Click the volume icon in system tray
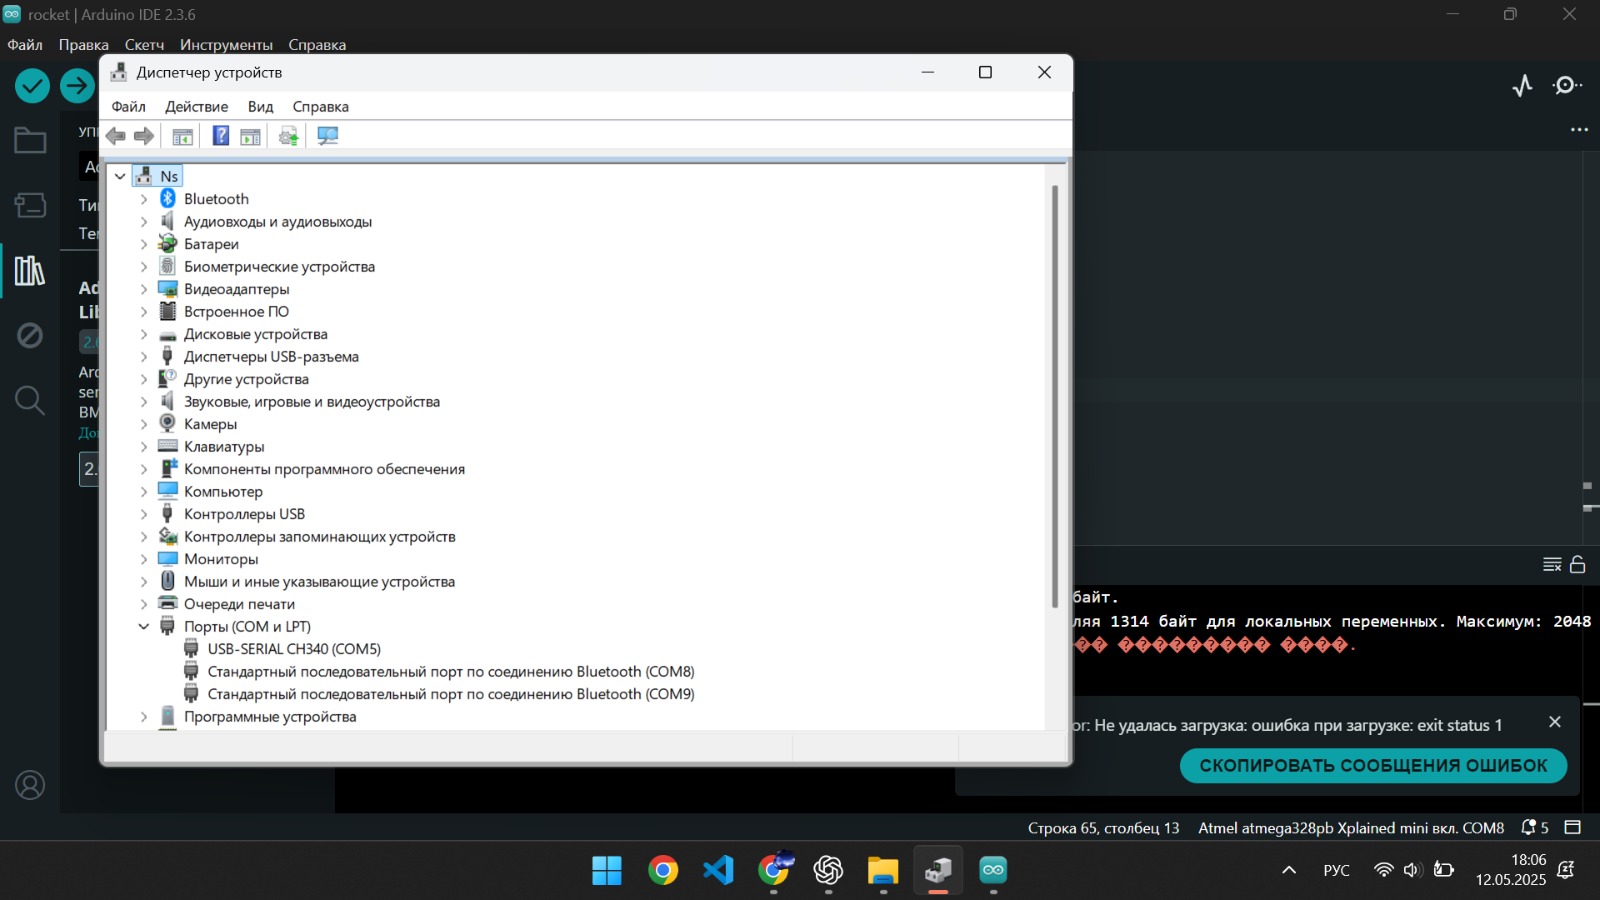This screenshot has height=900, width=1600. 1412,870
